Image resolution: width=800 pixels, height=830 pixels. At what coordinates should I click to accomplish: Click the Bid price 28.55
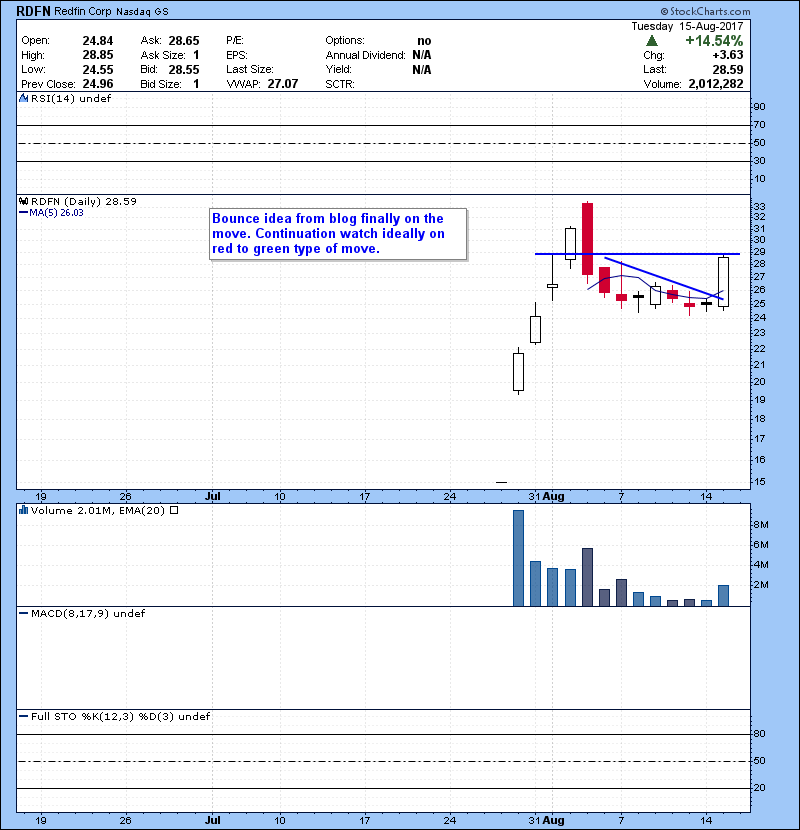(x=184, y=69)
